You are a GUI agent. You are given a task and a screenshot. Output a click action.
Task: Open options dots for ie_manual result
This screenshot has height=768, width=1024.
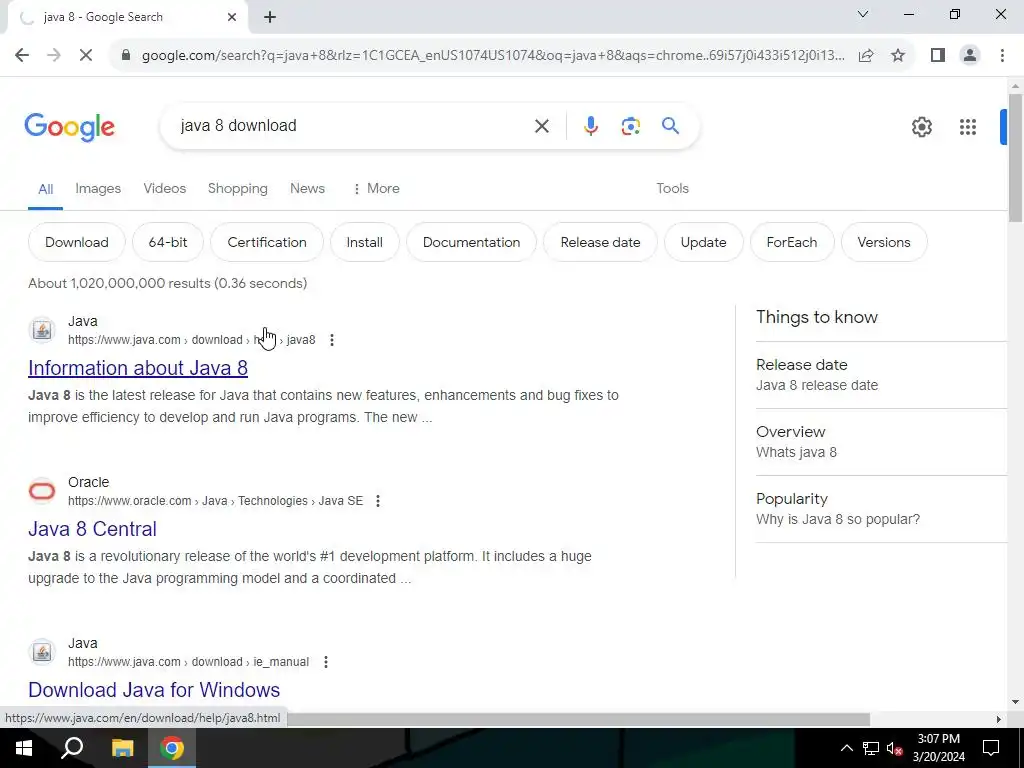(325, 662)
